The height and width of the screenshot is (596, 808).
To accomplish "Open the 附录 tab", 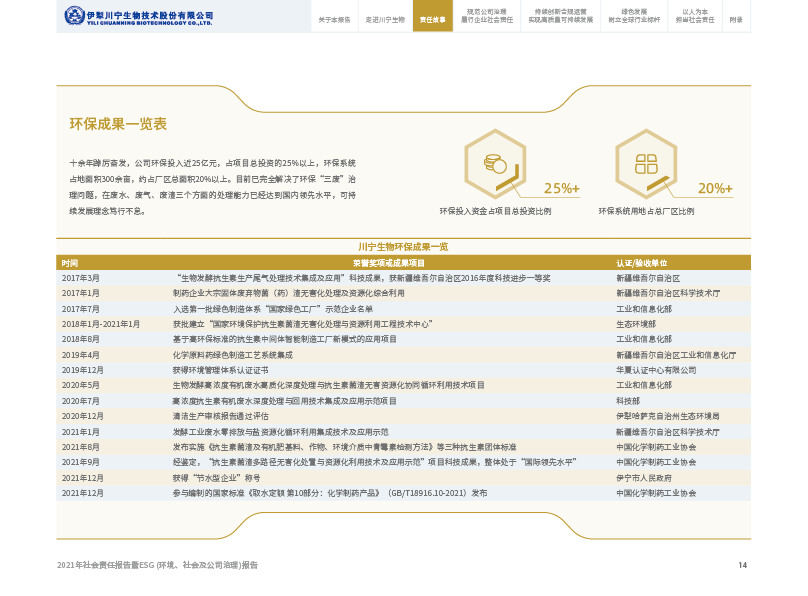I will click(x=736, y=19).
